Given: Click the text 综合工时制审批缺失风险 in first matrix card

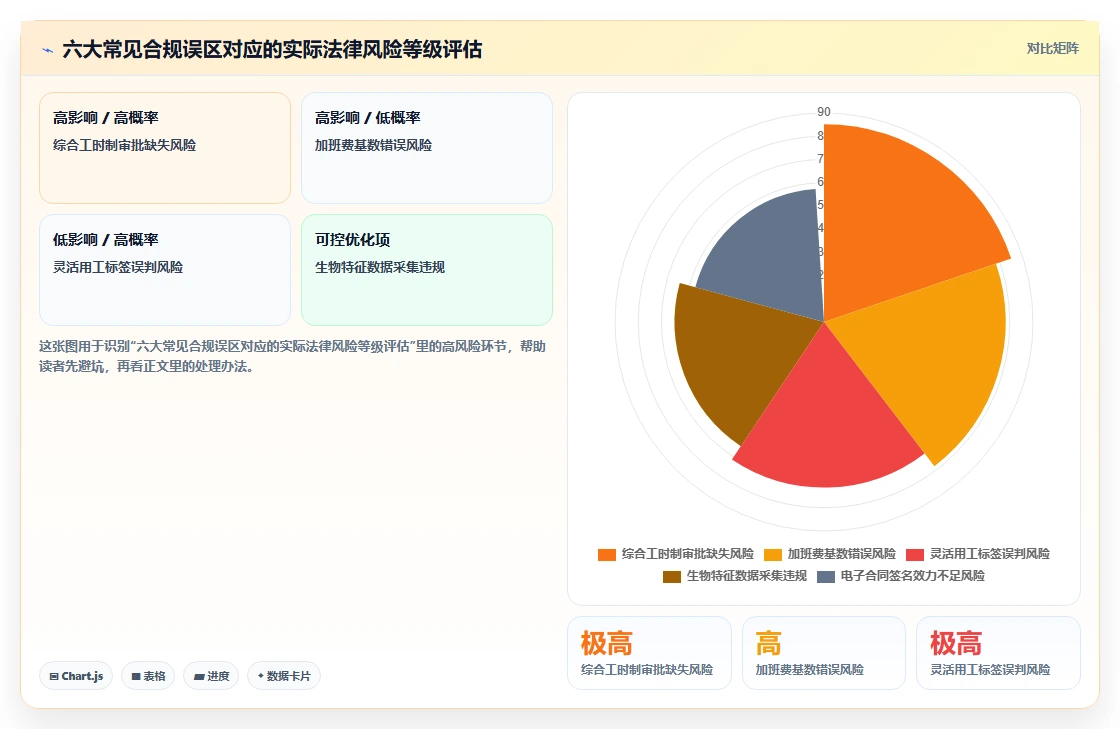Looking at the screenshot, I should tap(124, 146).
